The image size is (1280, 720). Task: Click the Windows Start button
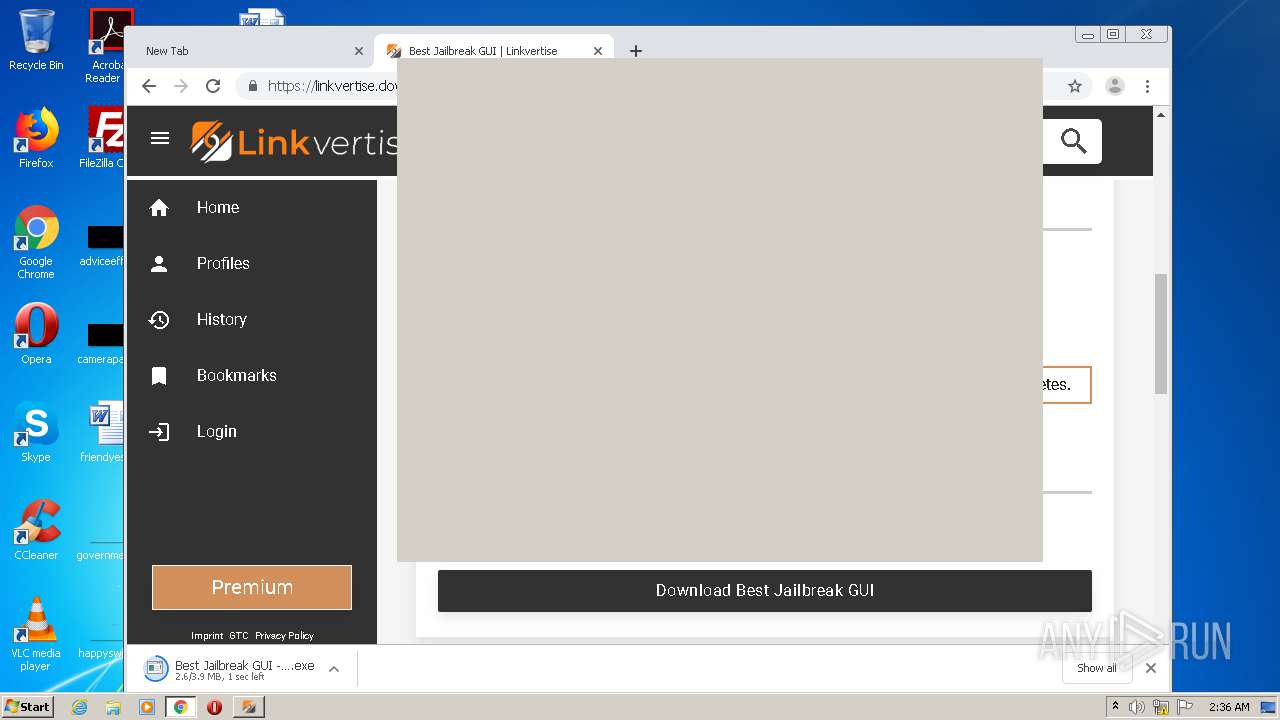27,706
